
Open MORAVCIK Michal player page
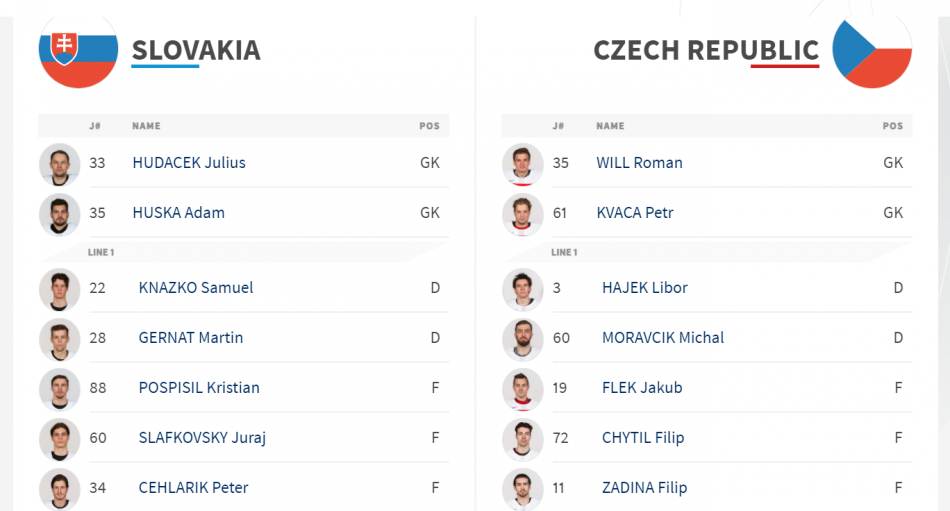click(663, 338)
